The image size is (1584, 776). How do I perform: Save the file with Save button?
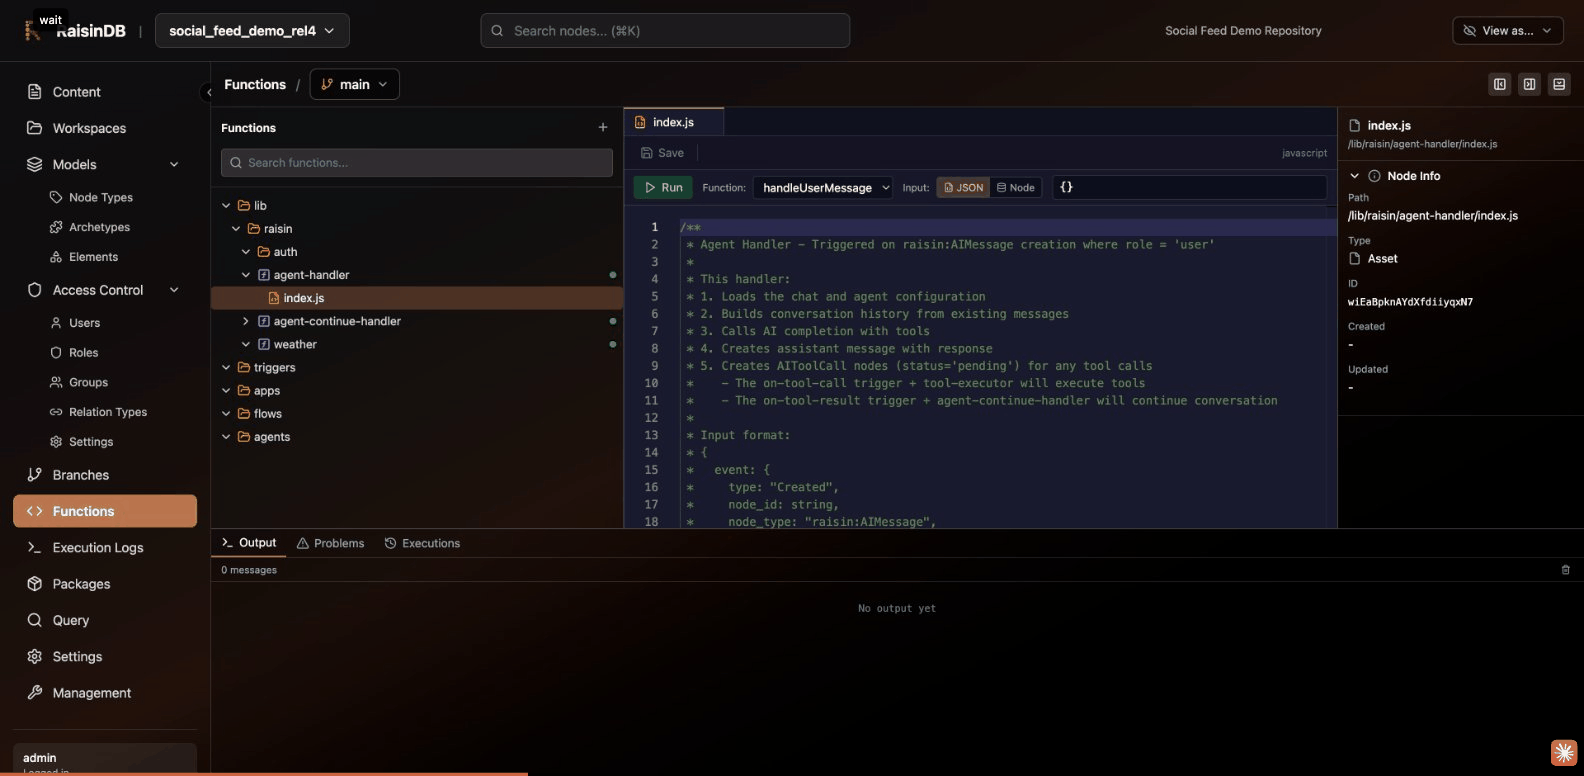pos(662,153)
